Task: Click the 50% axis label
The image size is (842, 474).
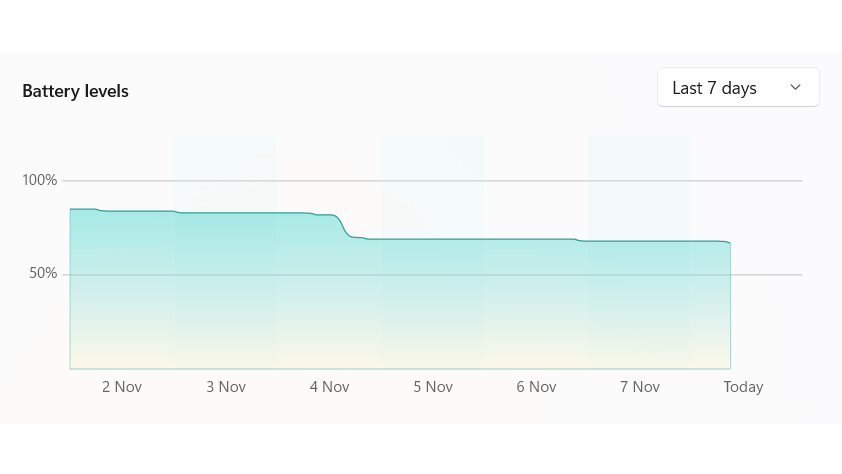Action: (x=43, y=274)
